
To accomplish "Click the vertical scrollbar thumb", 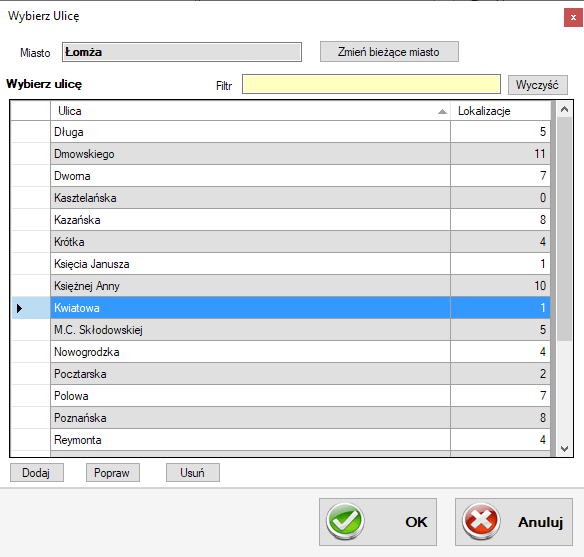I will (564, 229).
